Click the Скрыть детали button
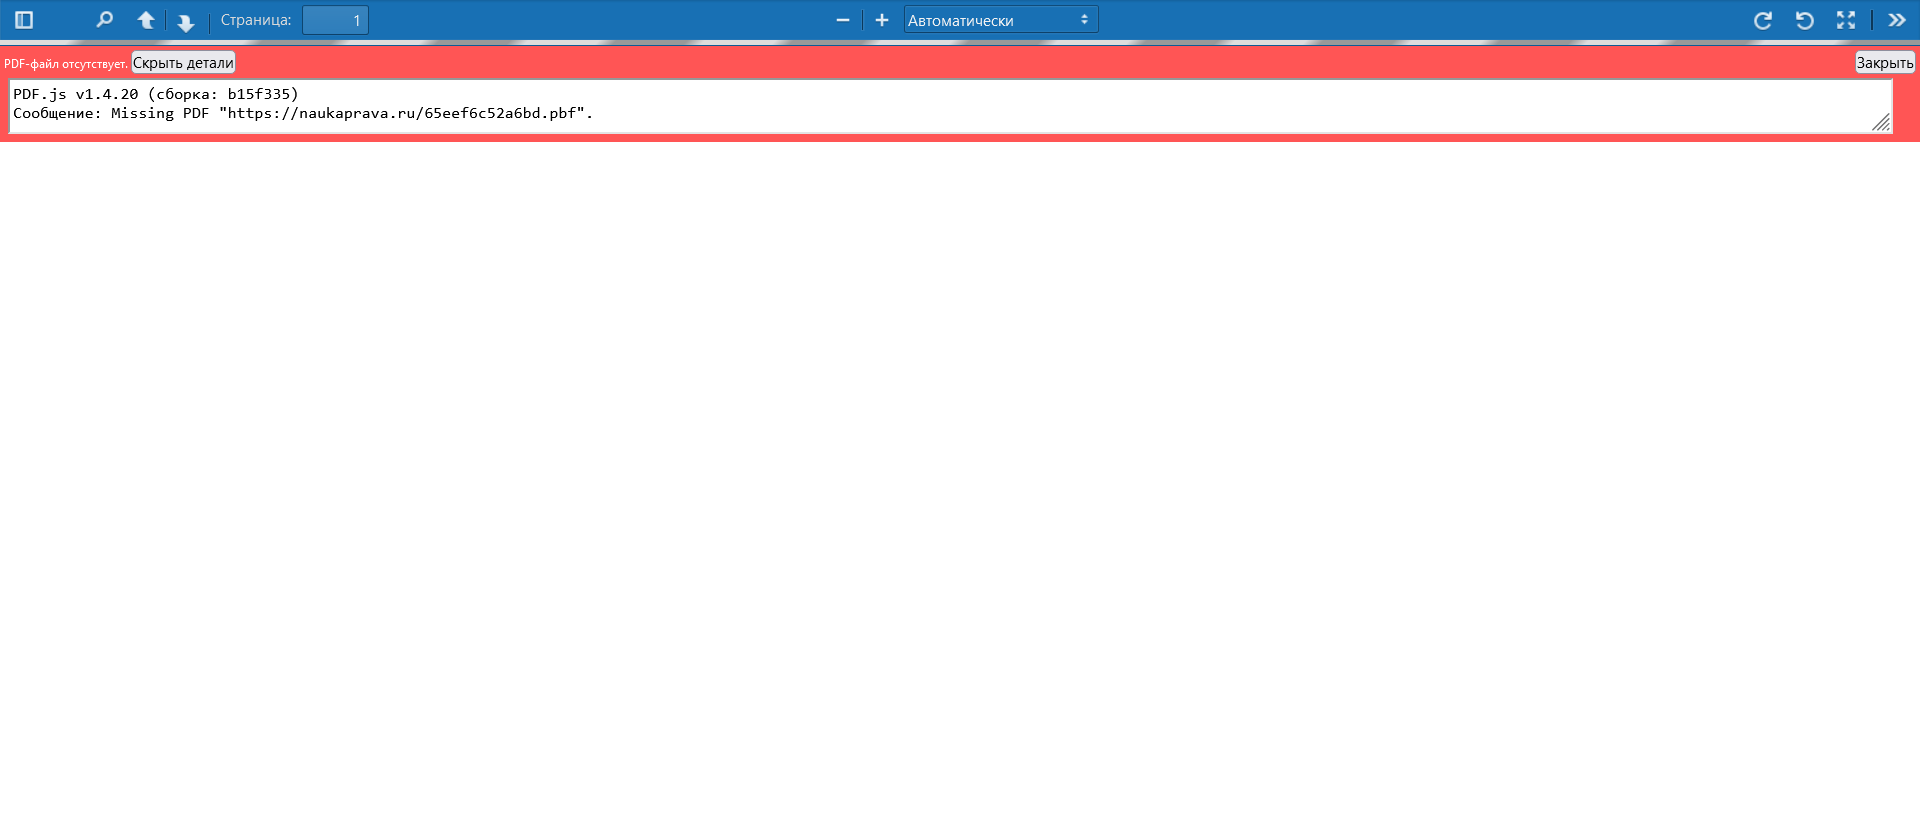1920x836 pixels. 183,62
